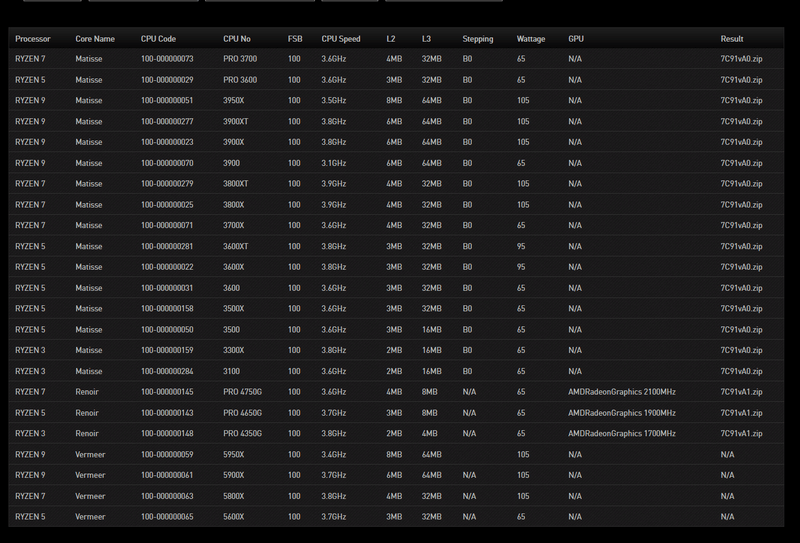
Task: Click the L2 column header
Action: click(x=391, y=39)
